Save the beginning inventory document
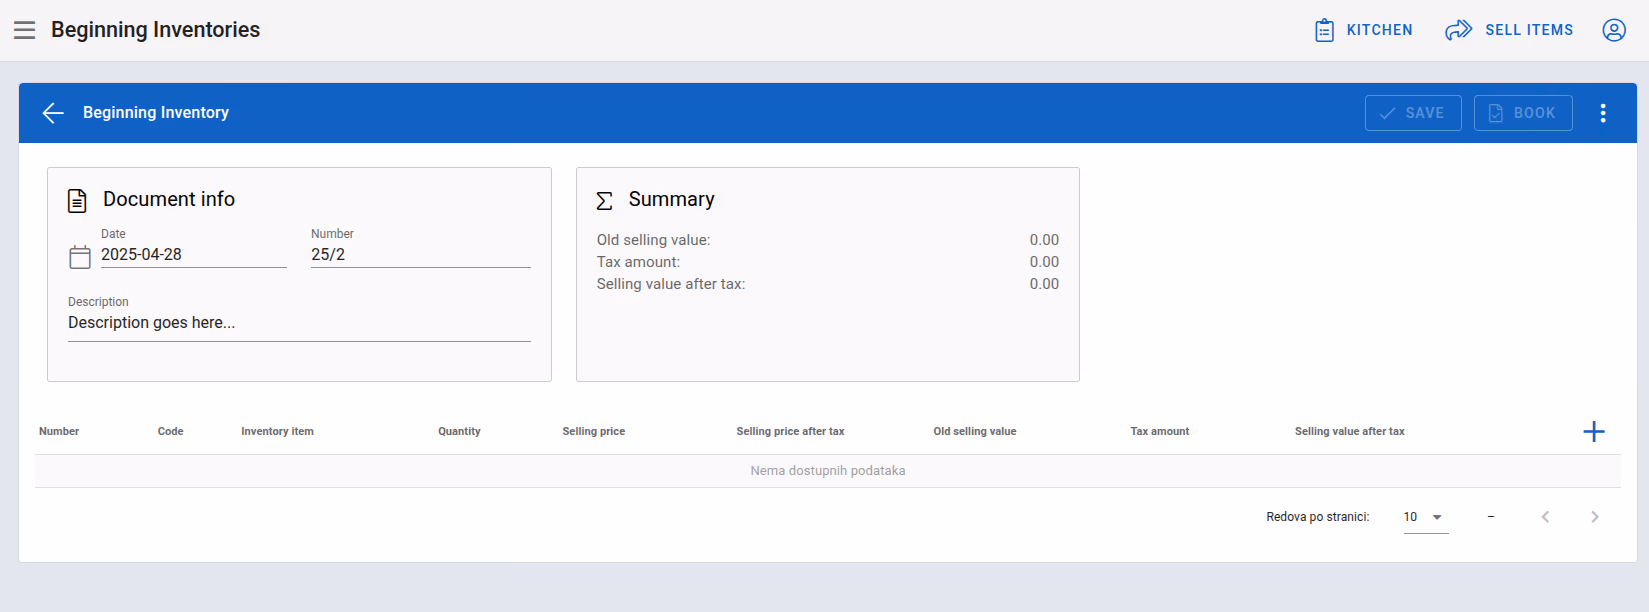1649x612 pixels. pyautogui.click(x=1413, y=113)
